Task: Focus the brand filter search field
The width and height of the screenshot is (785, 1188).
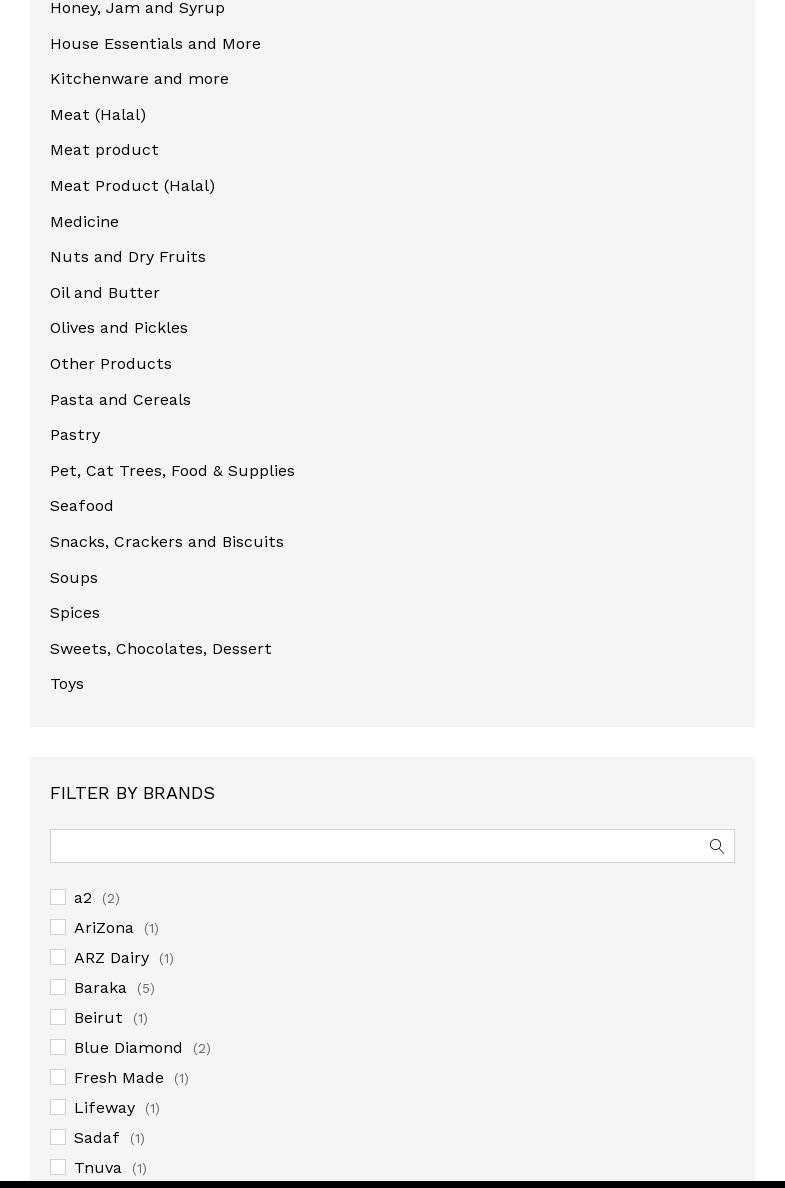Action: (392, 846)
